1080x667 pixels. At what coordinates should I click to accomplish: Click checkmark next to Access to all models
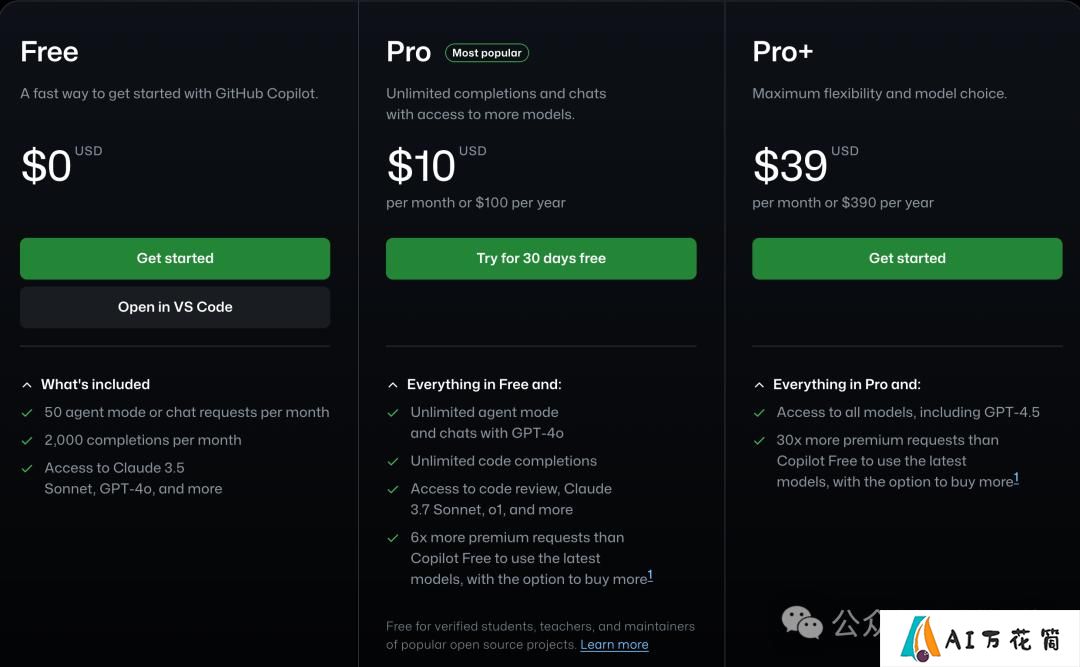759,413
